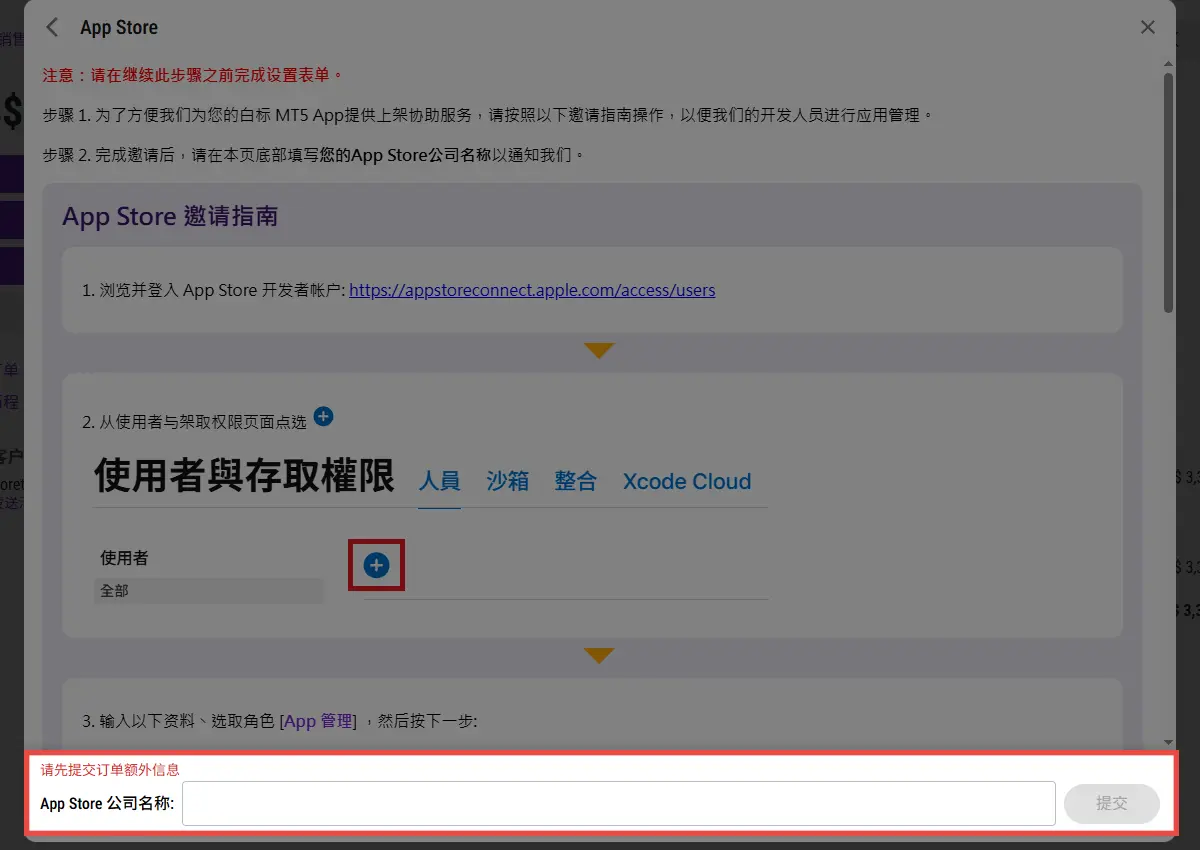1200x850 pixels.
Task: Click the 使用者與存取權限 heading
Action: (244, 476)
